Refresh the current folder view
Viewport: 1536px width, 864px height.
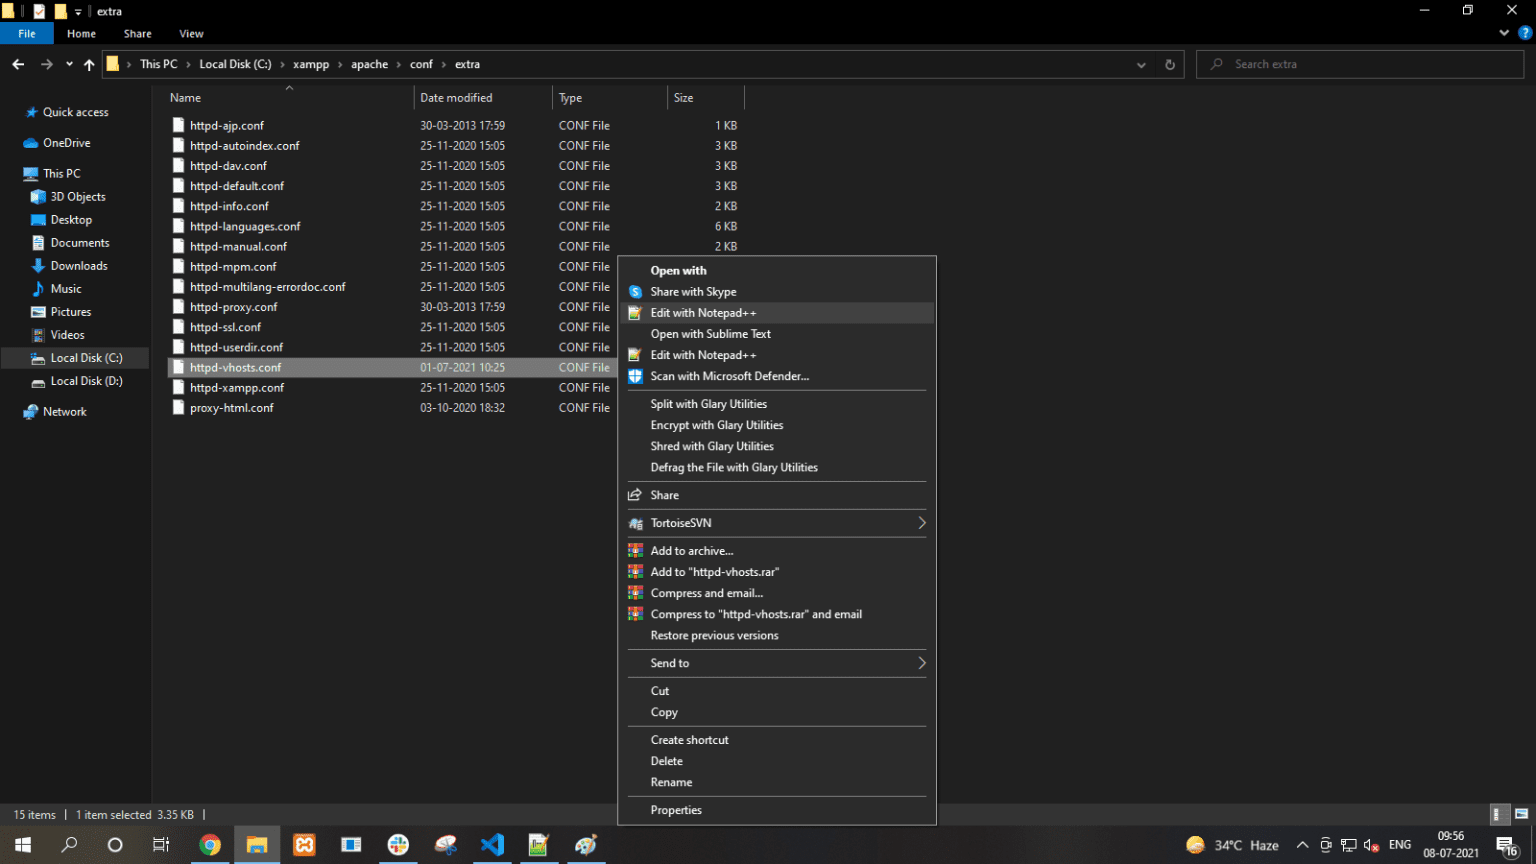pyautogui.click(x=1170, y=64)
